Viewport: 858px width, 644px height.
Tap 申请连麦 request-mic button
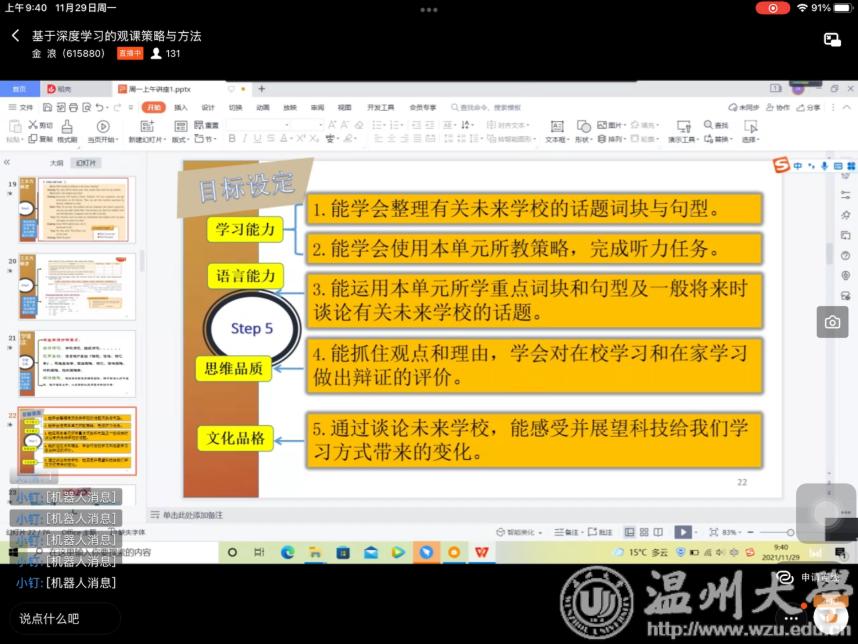808,578
